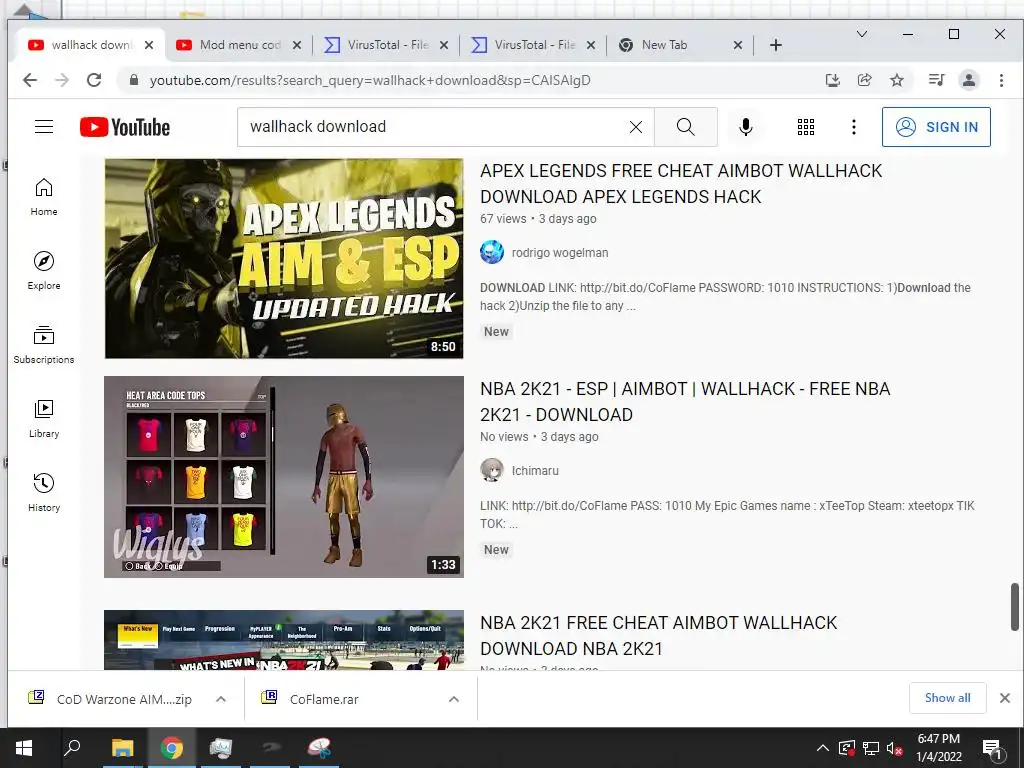Open the media control icon

click(x=936, y=80)
